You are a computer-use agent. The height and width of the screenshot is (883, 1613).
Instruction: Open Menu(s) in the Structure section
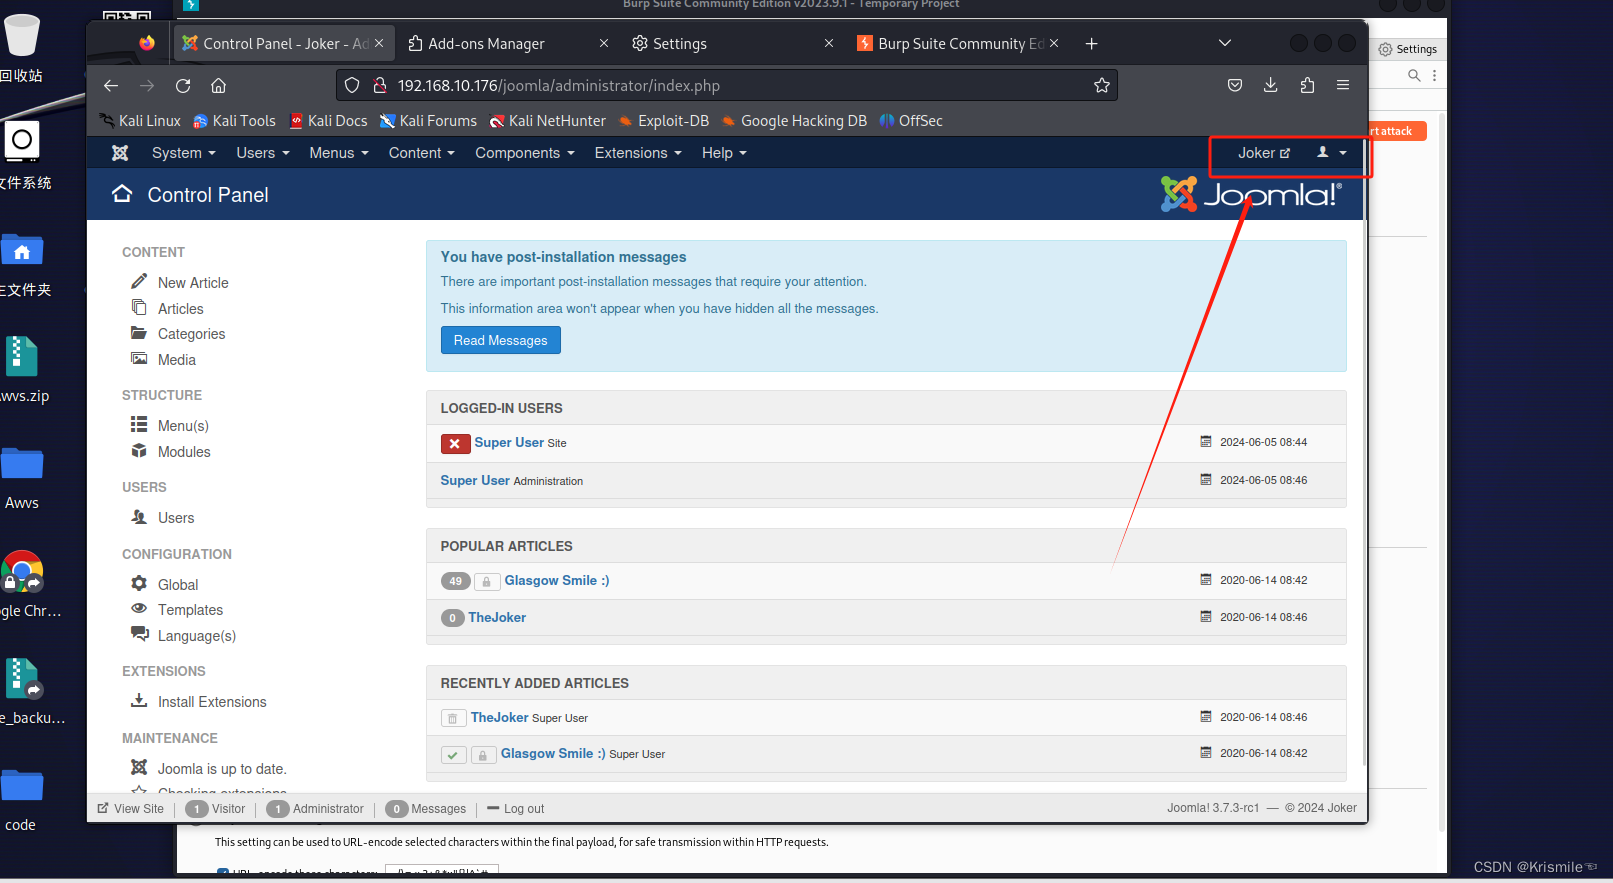click(183, 426)
